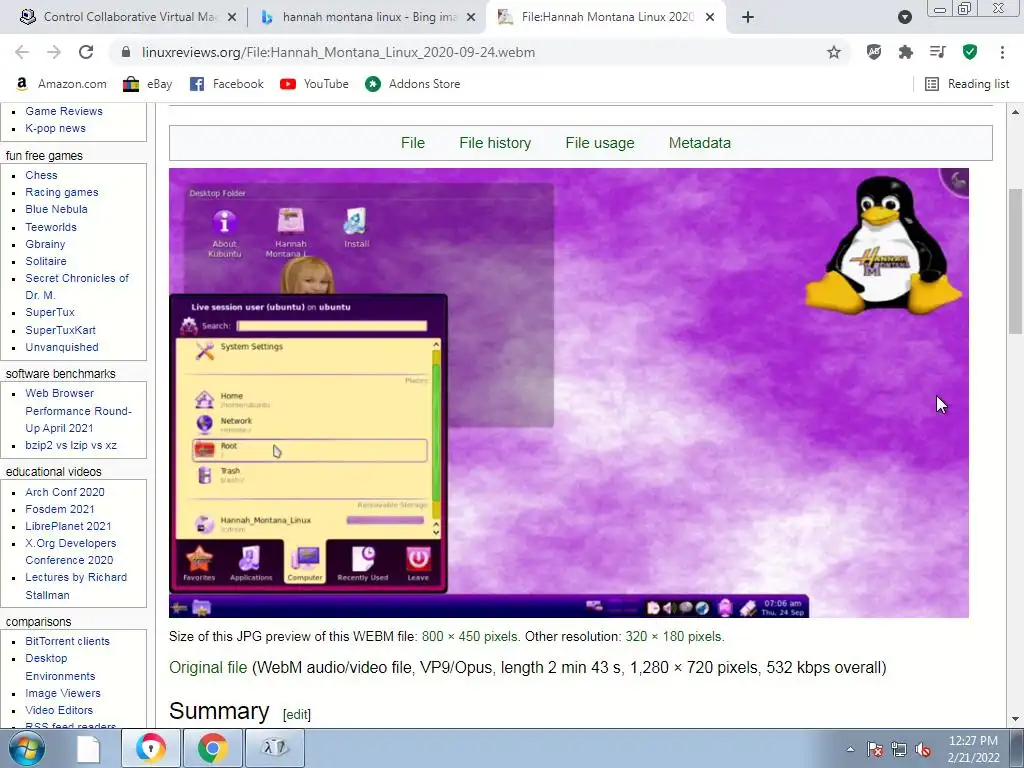Go forward with the browser arrow
Viewport: 1024px width, 768px height.
[x=54, y=52]
